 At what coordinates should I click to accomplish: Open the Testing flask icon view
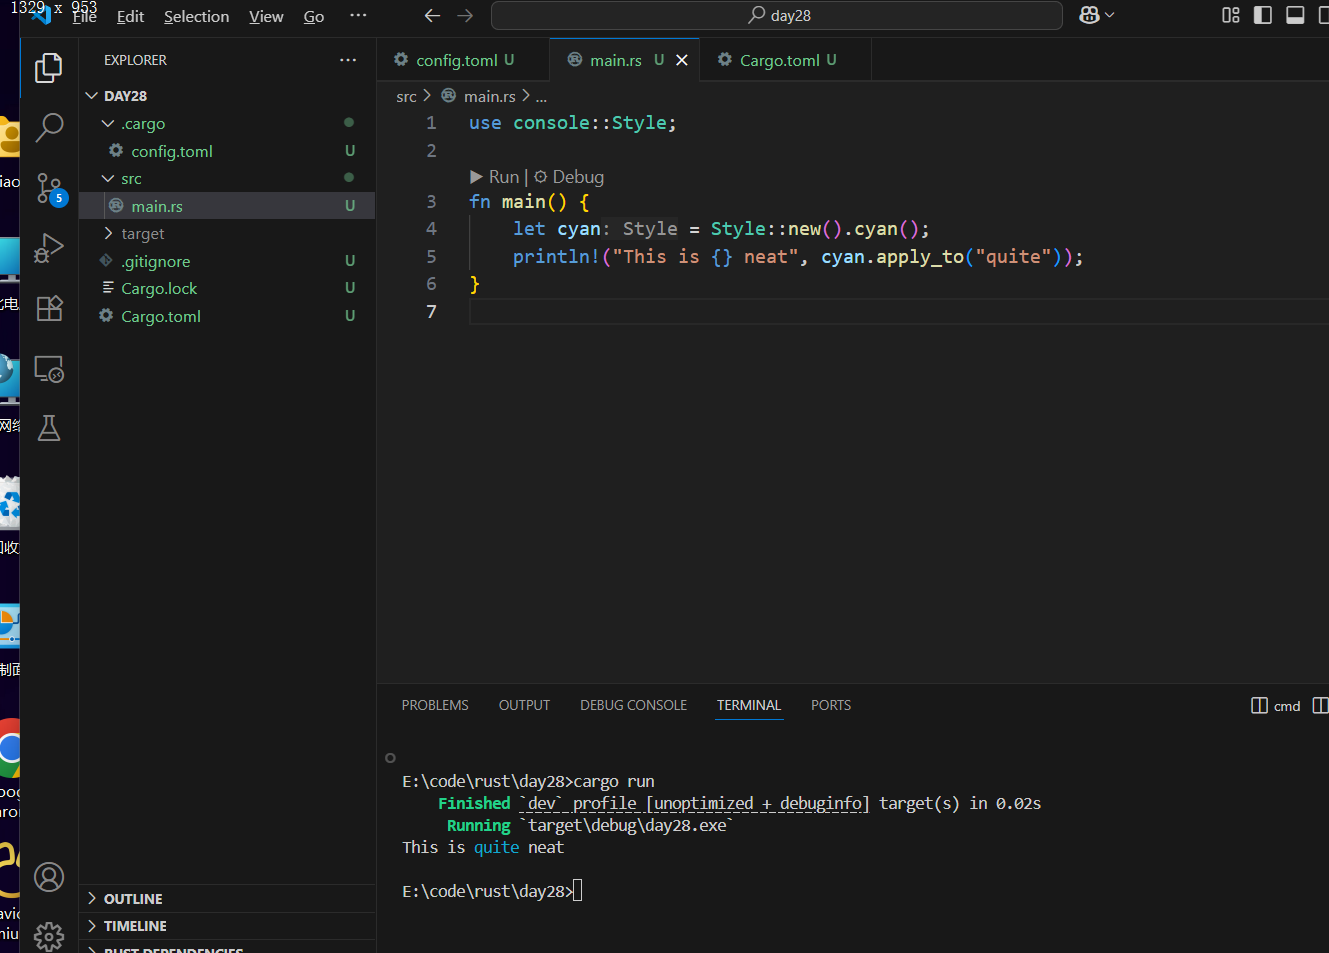click(49, 429)
